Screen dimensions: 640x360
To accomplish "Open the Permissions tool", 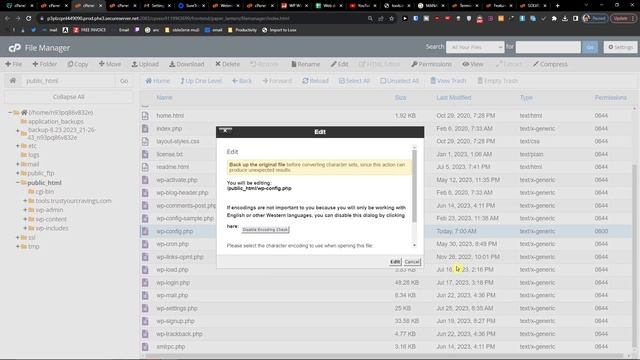I will (431, 64).
